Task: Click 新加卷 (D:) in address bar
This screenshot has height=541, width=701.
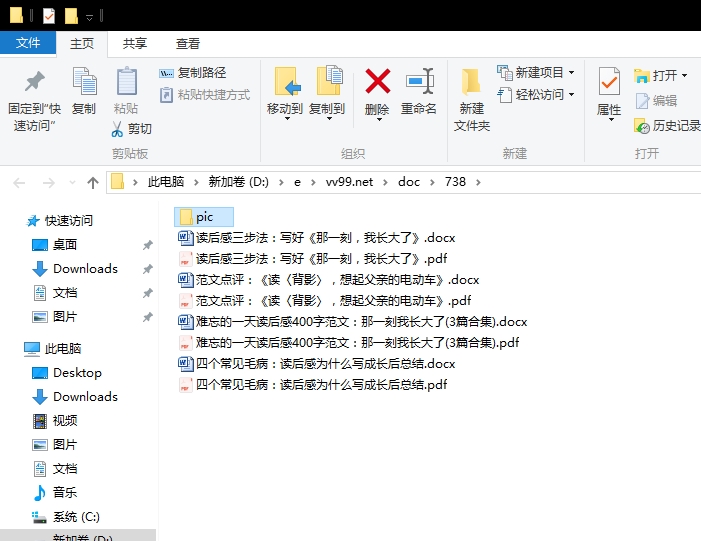Action: coord(238,182)
